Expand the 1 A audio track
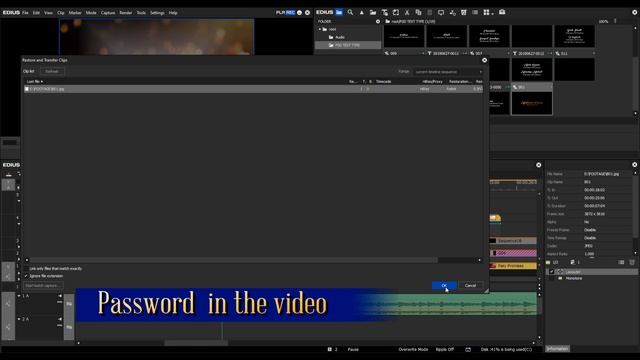Image resolution: width=640 pixels, height=360 pixels. click(19, 296)
